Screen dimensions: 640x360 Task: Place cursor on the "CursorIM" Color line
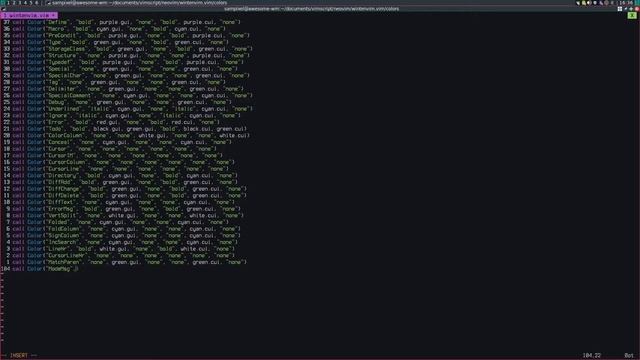(x=118, y=156)
